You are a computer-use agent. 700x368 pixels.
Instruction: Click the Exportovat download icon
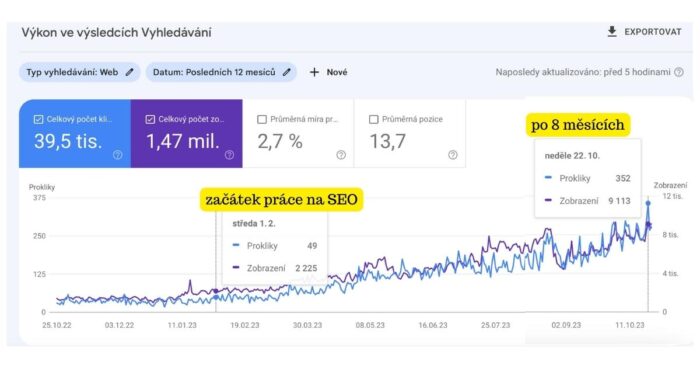(x=612, y=32)
